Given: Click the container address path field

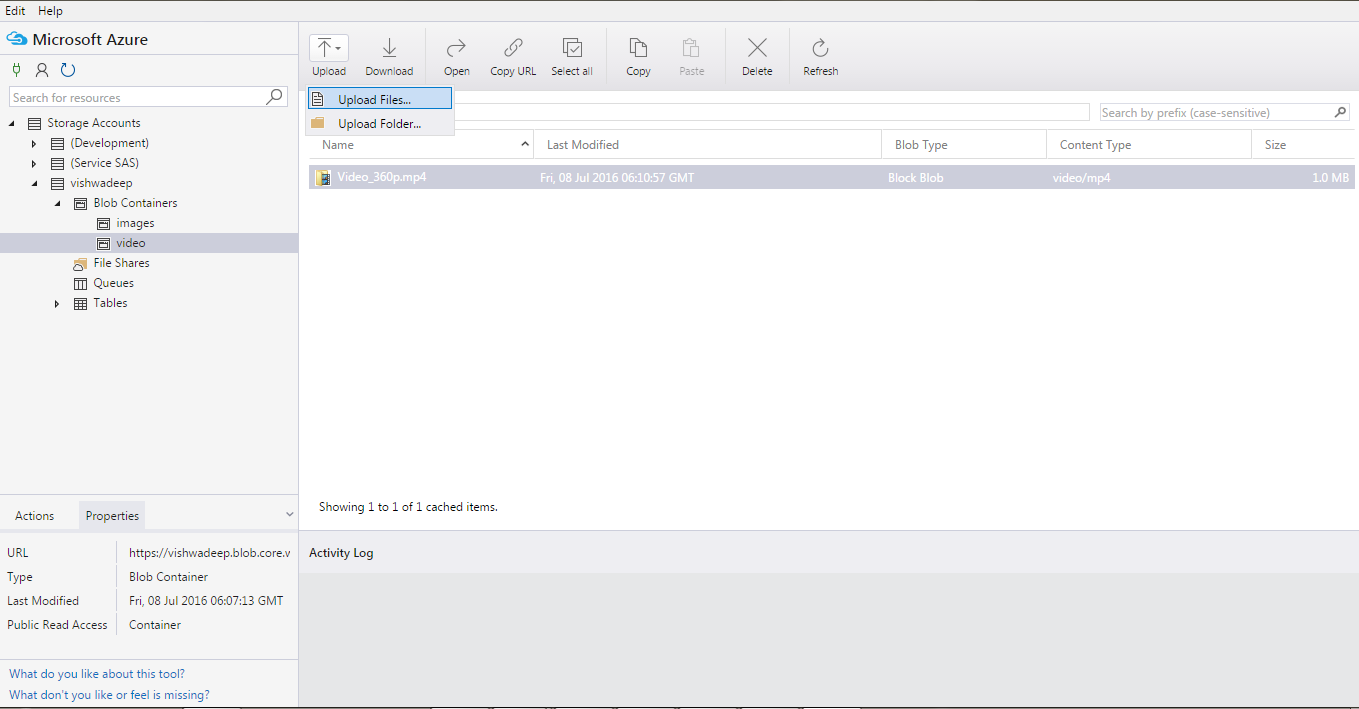Looking at the screenshot, I should (x=772, y=112).
